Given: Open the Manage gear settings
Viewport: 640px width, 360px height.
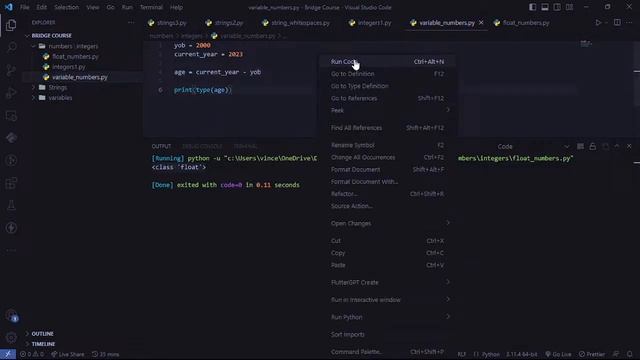Looking at the screenshot, I should pos(11,337).
